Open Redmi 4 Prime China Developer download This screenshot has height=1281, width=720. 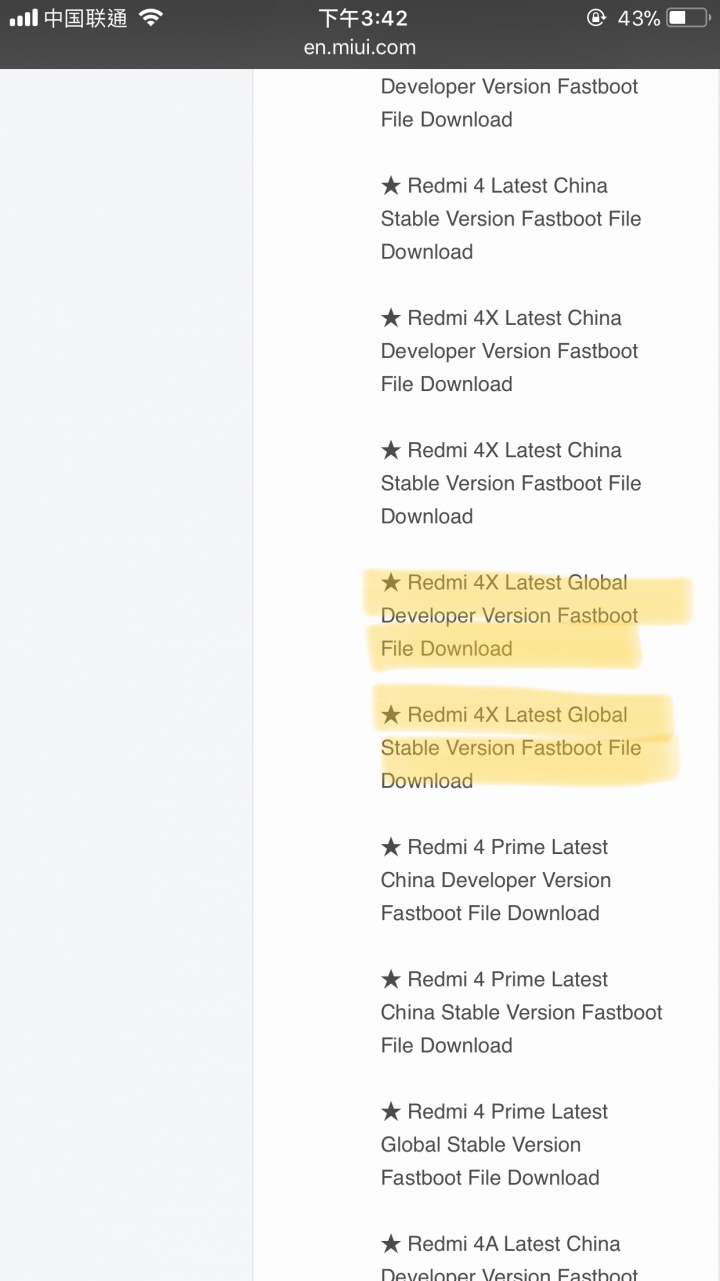click(496, 880)
